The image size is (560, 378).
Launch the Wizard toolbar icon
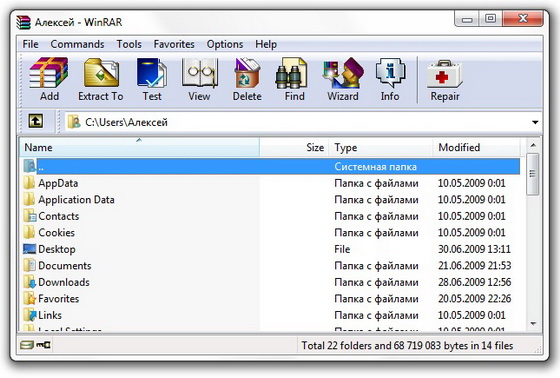click(x=343, y=73)
